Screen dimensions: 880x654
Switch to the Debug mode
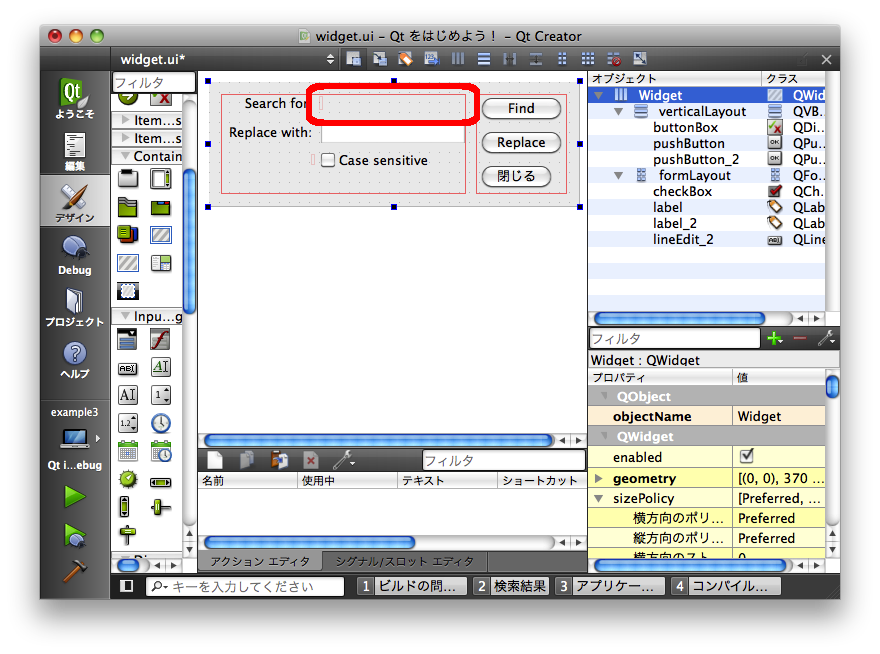[x=74, y=255]
